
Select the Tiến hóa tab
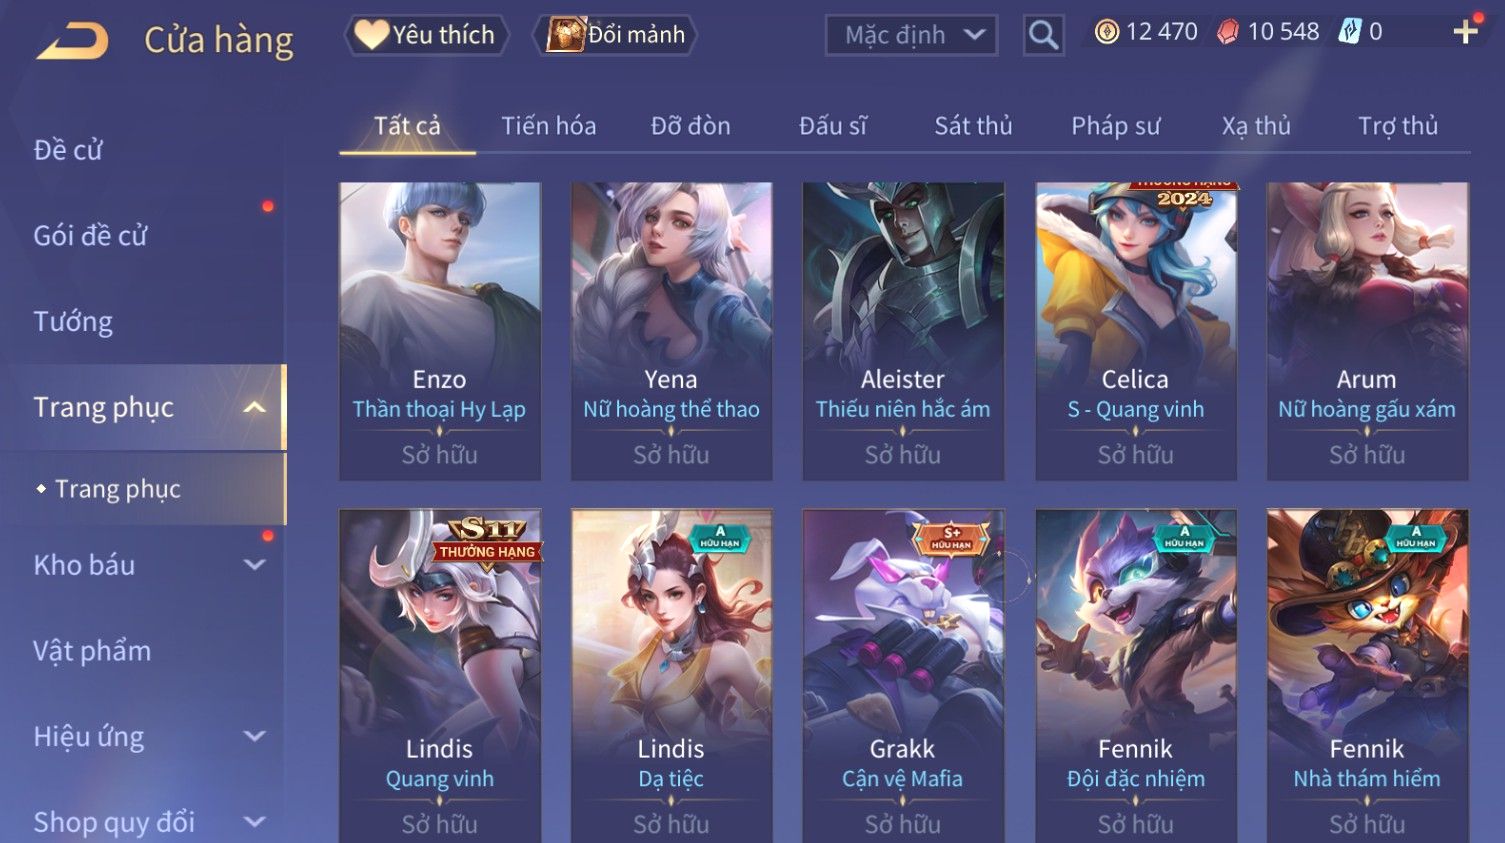548,126
